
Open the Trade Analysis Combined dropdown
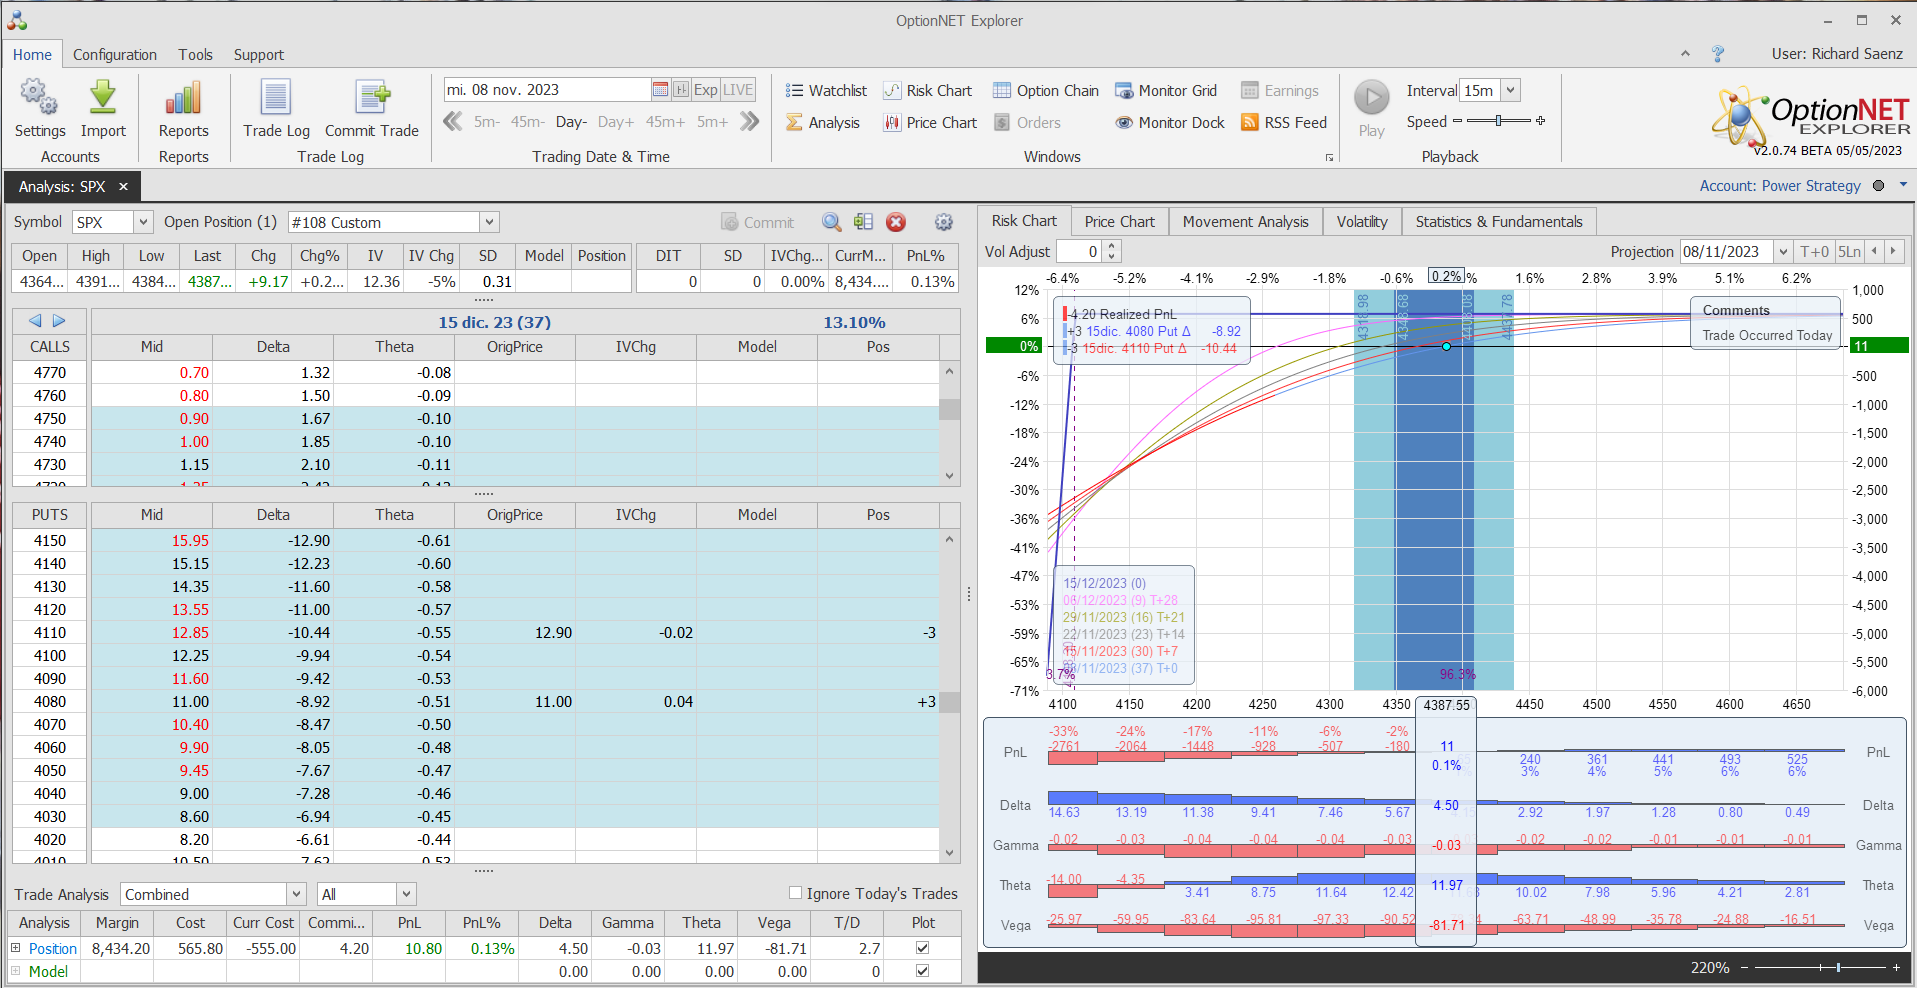click(296, 894)
